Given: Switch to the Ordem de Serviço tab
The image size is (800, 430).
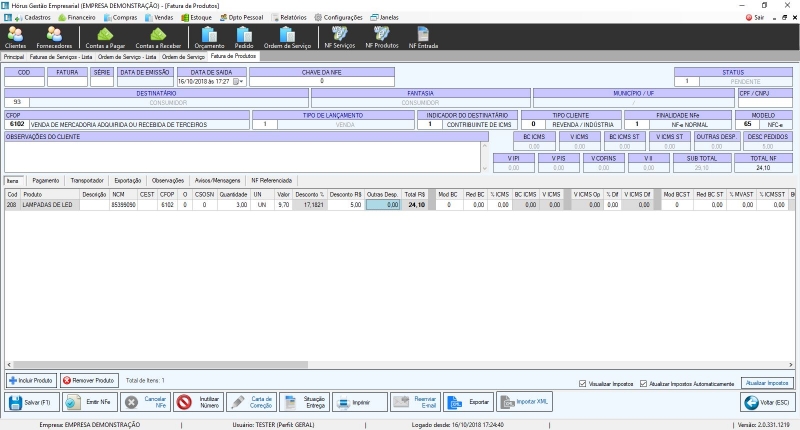Looking at the screenshot, I should [x=183, y=57].
